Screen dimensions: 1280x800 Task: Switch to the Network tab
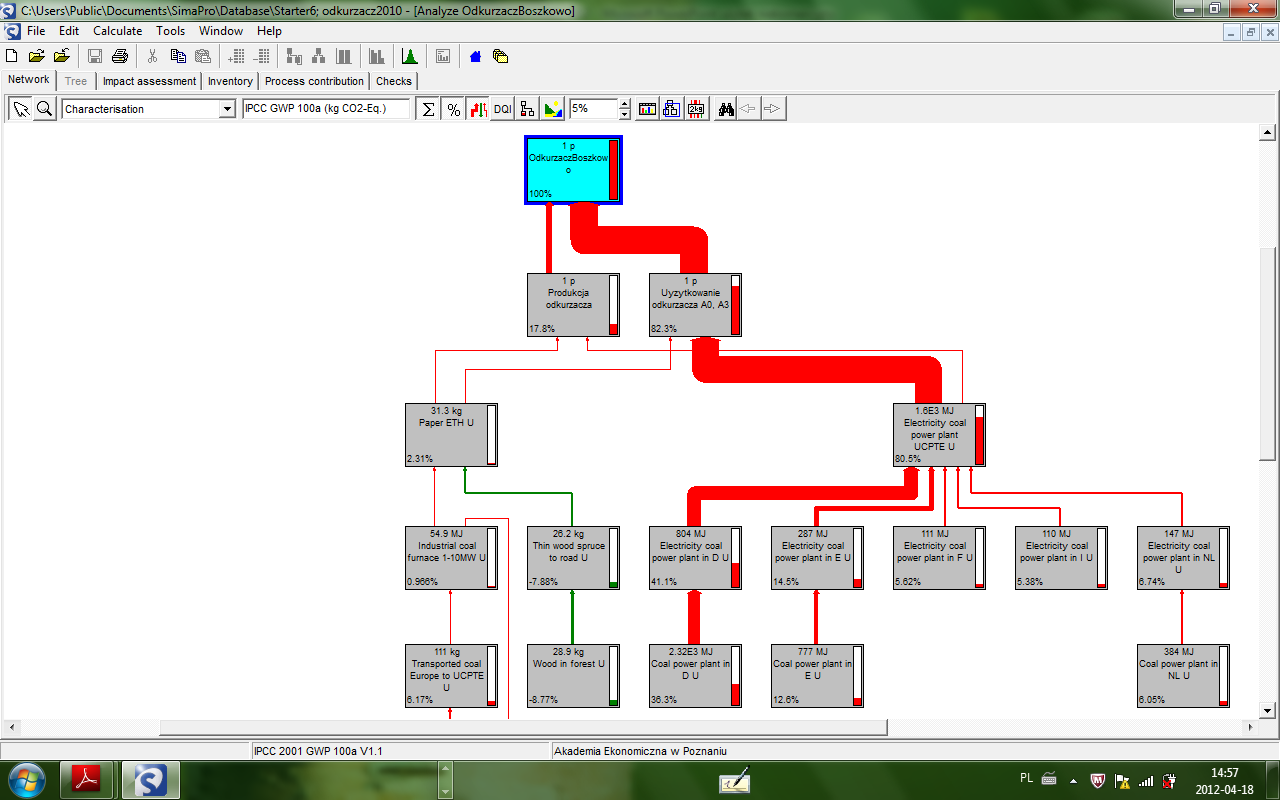(29, 80)
